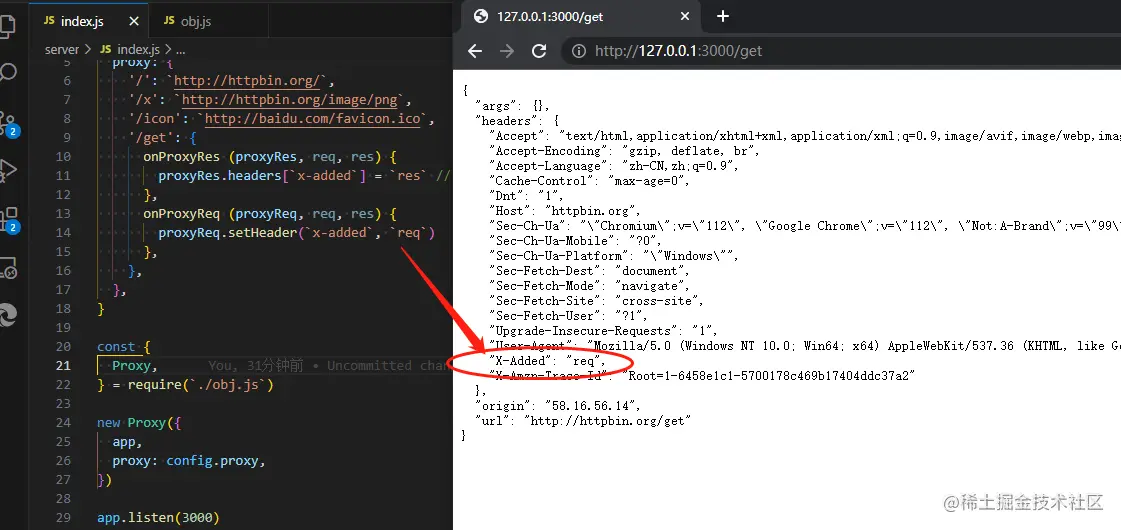Click the "Sec-Fetch-Dest": "document" line

coord(588,271)
